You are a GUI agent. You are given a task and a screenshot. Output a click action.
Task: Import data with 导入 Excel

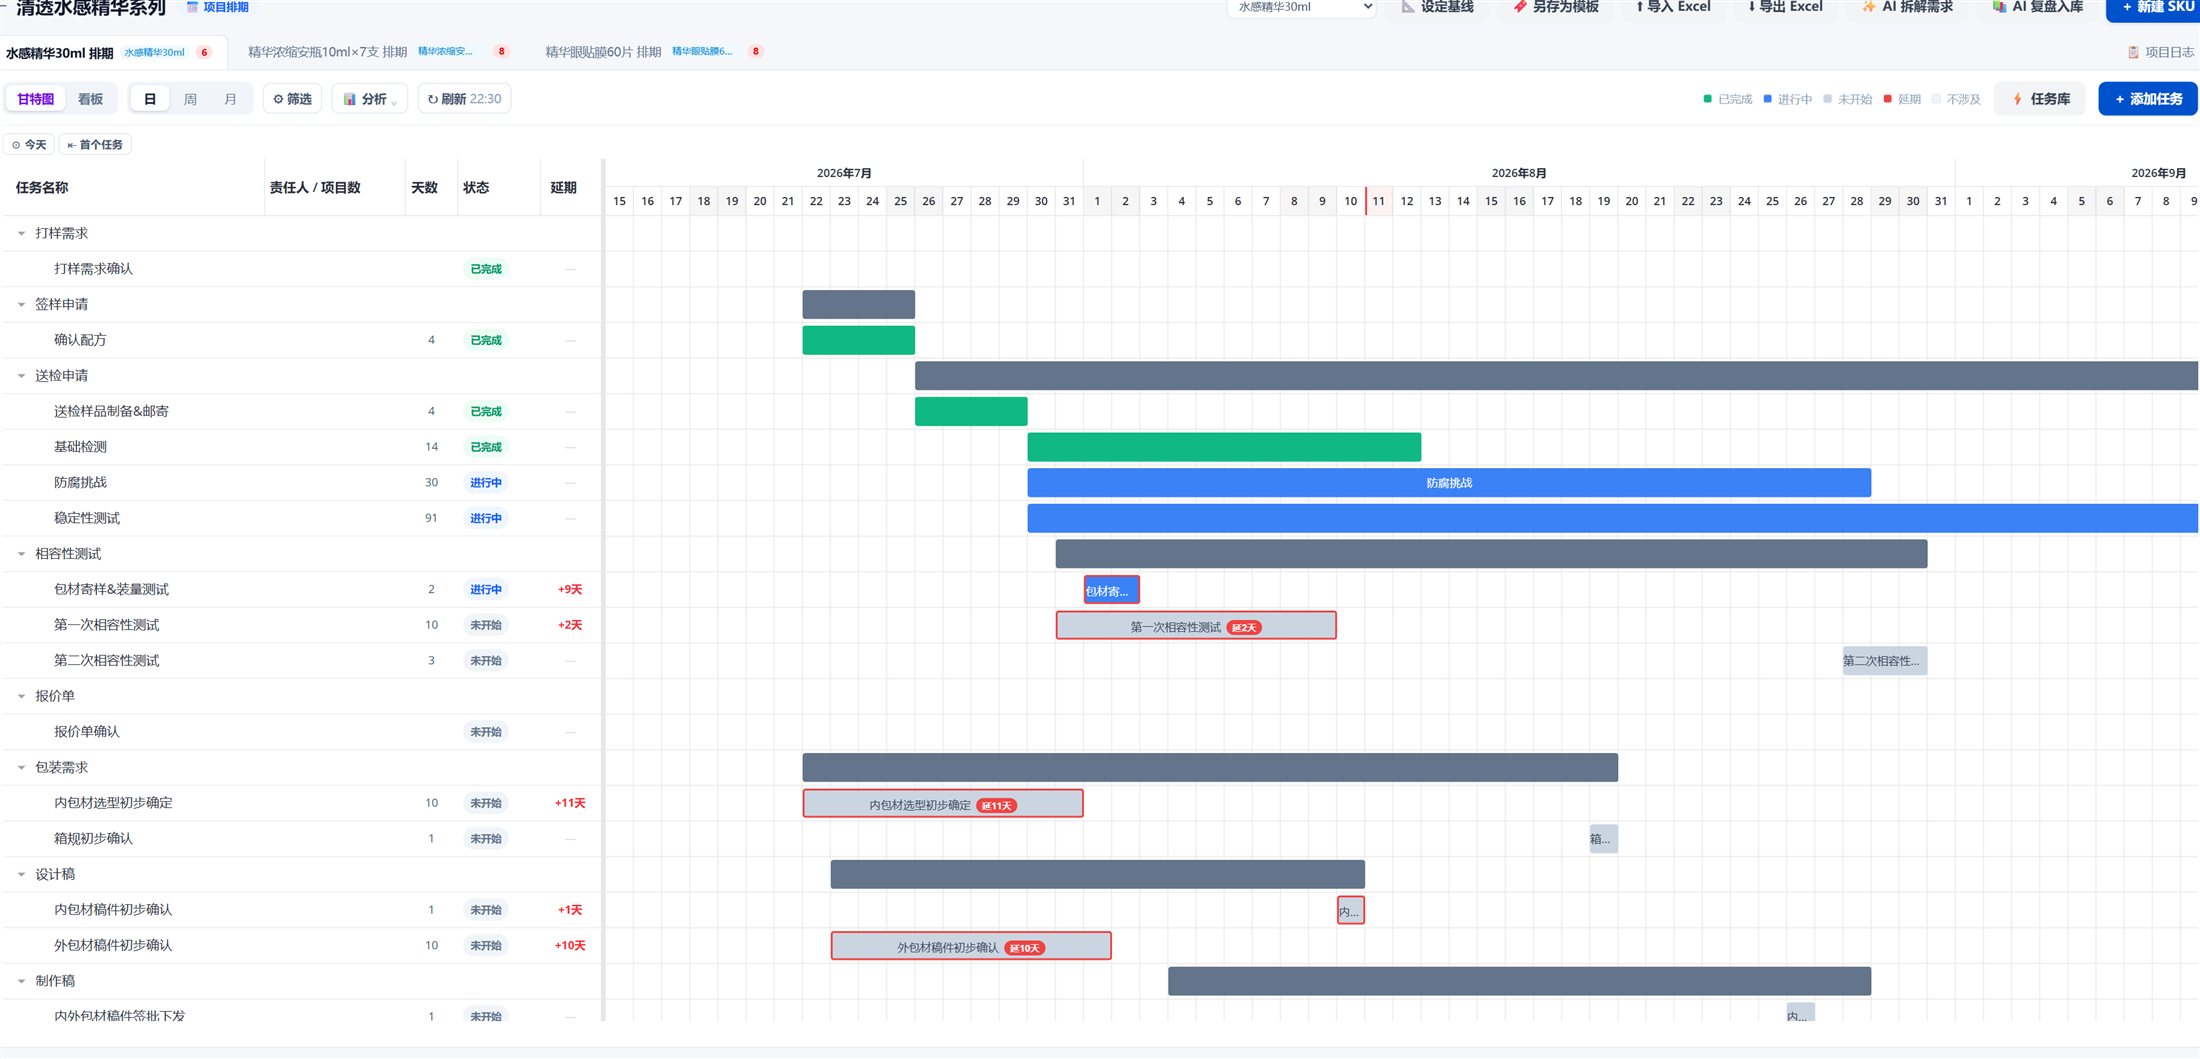pyautogui.click(x=1673, y=7)
